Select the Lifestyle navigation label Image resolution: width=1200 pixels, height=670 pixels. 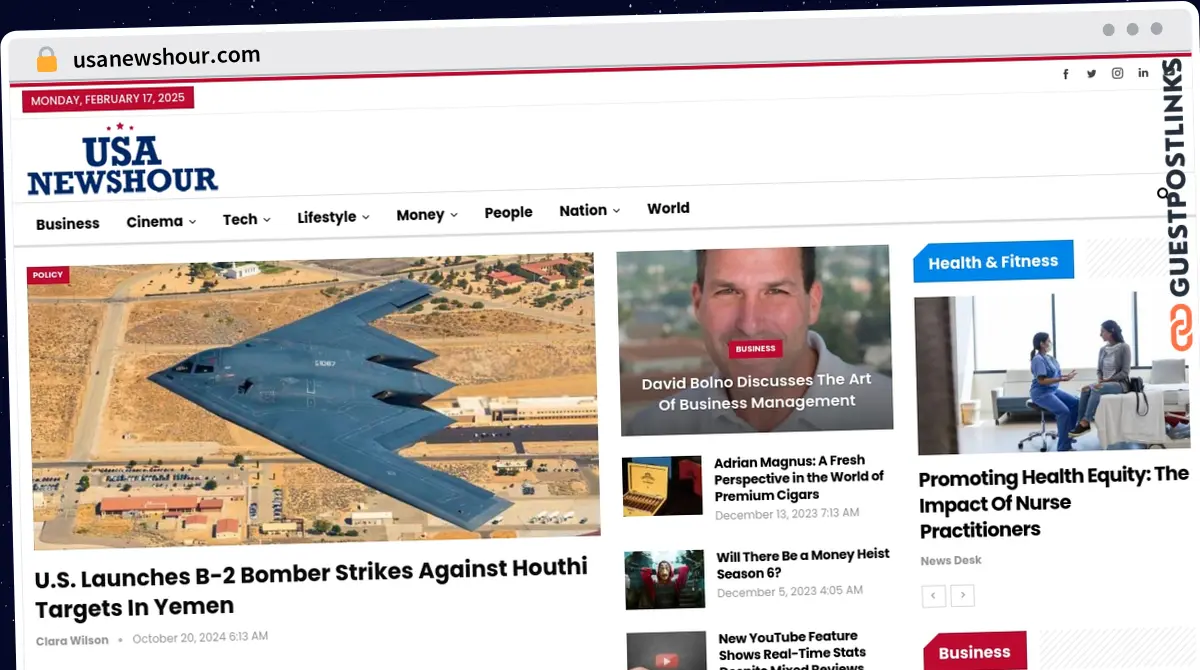(x=327, y=217)
